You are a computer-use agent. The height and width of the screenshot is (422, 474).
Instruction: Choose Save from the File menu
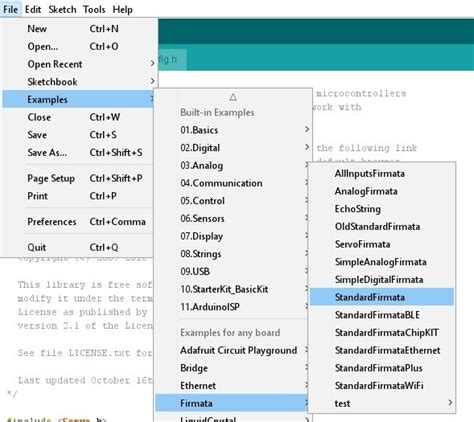78,135
